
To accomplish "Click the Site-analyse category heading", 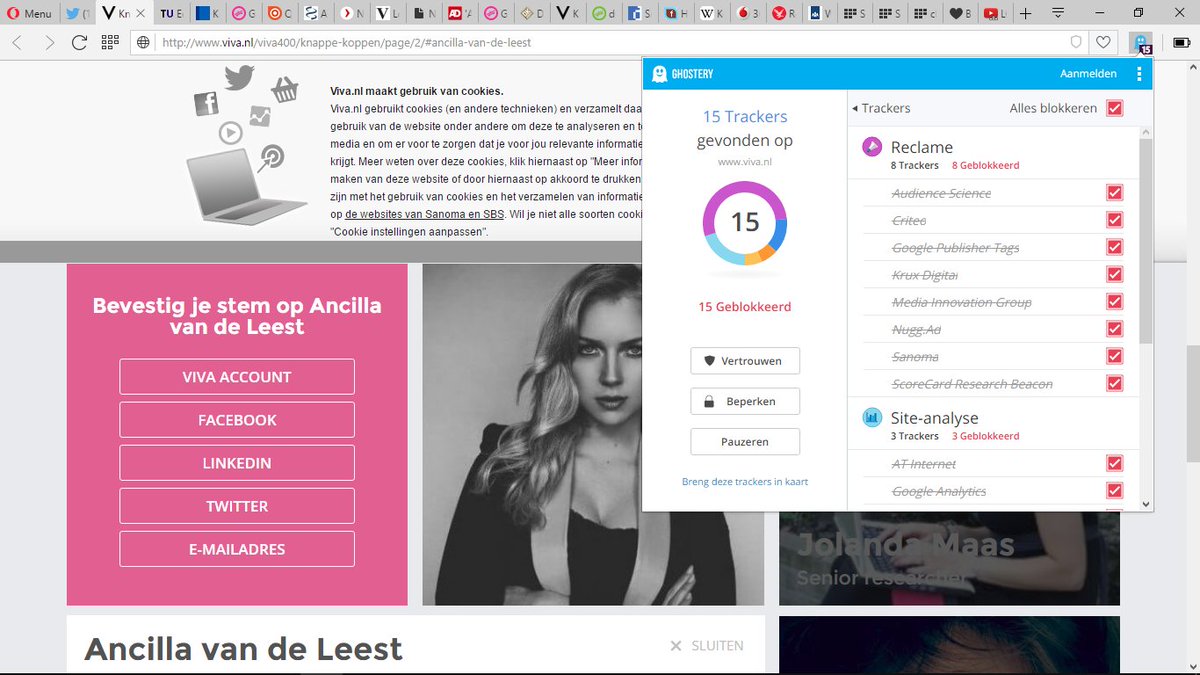I will 934,418.
